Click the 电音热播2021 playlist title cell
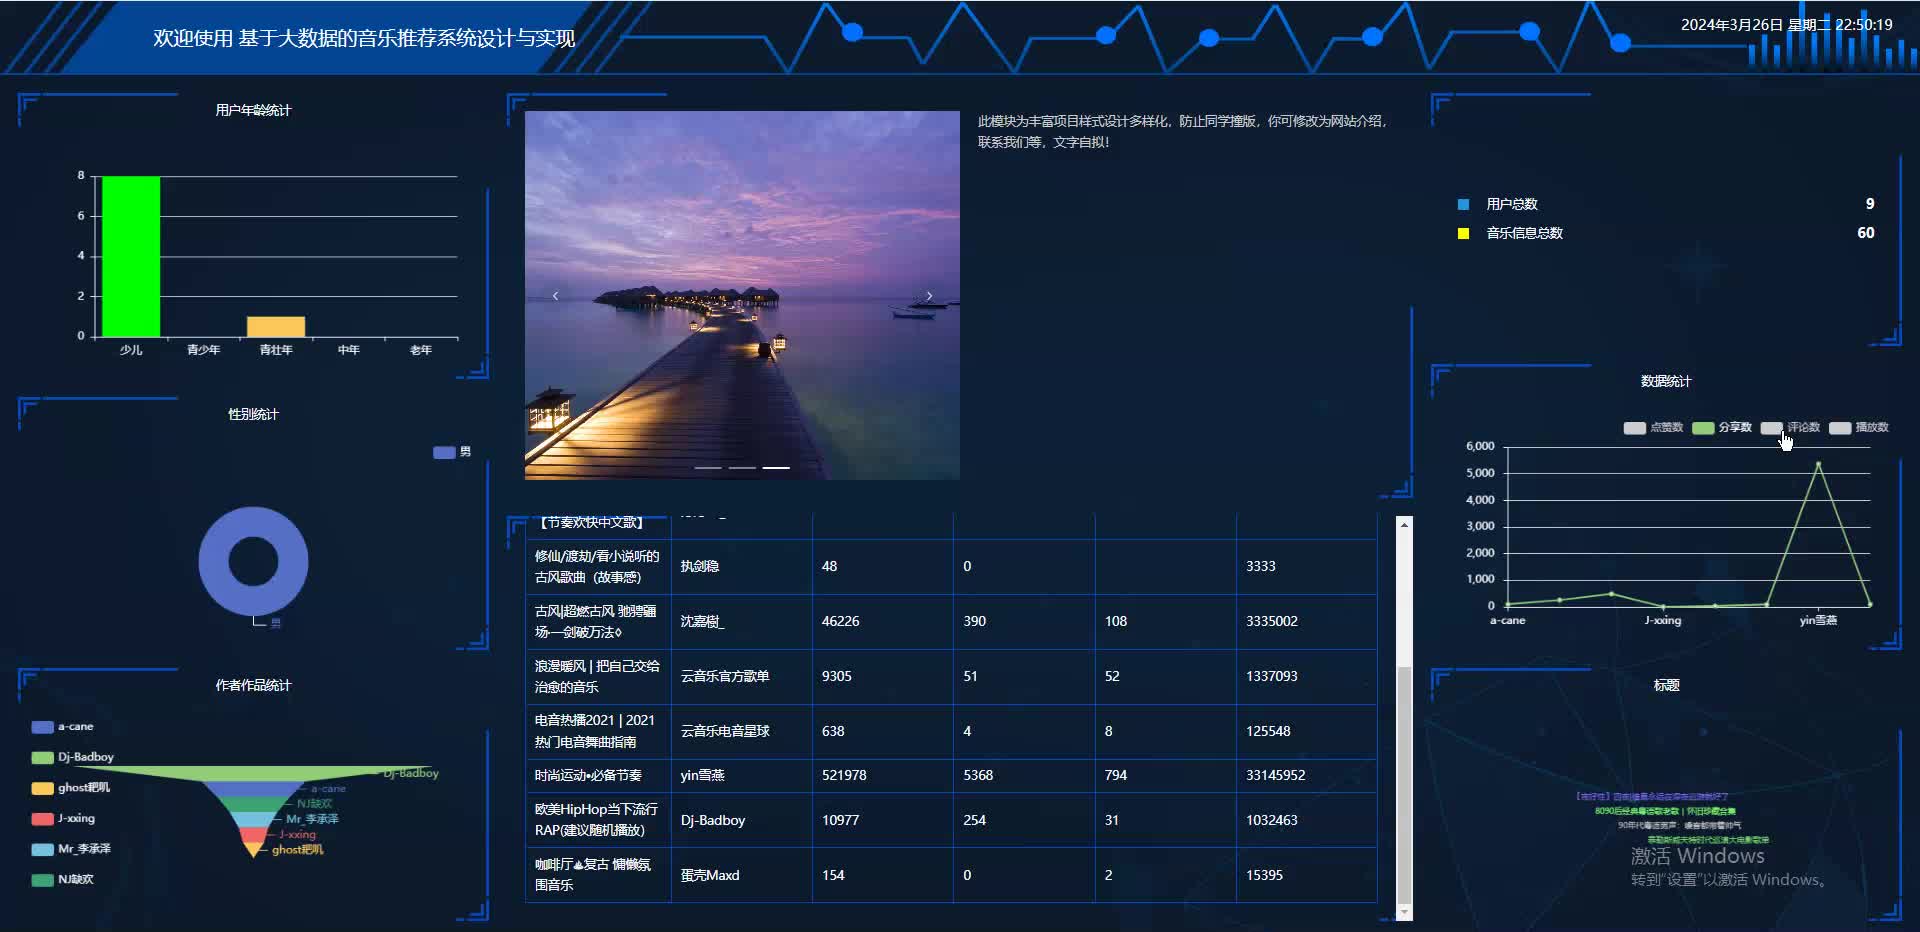Image resolution: width=1920 pixels, height=932 pixels. [x=598, y=731]
